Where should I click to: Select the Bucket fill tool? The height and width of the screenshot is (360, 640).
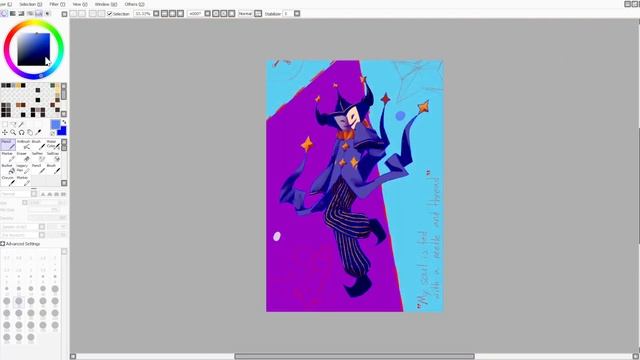pos(8,169)
